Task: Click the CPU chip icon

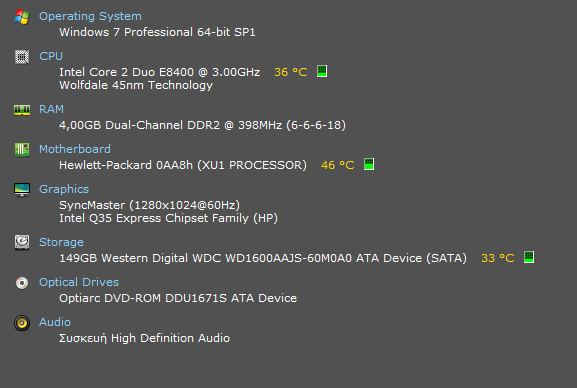Action: click(22, 57)
